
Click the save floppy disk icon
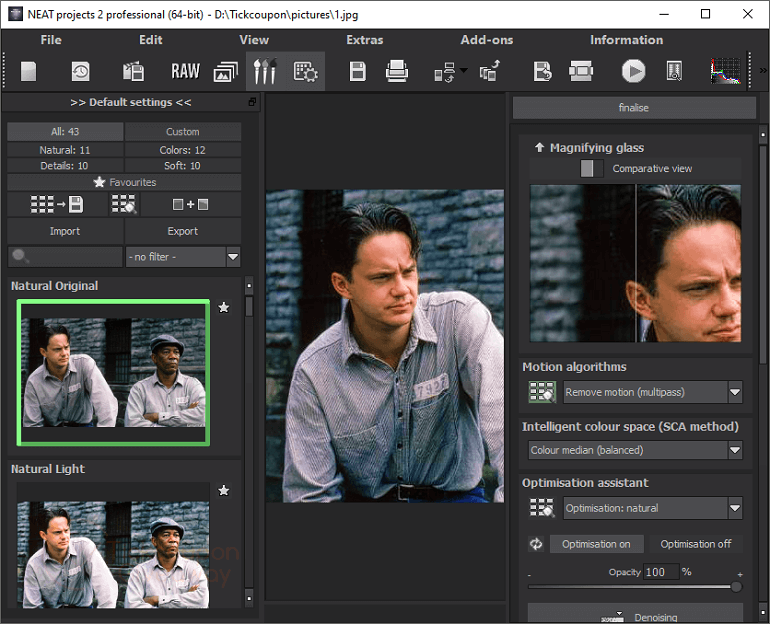(x=358, y=71)
